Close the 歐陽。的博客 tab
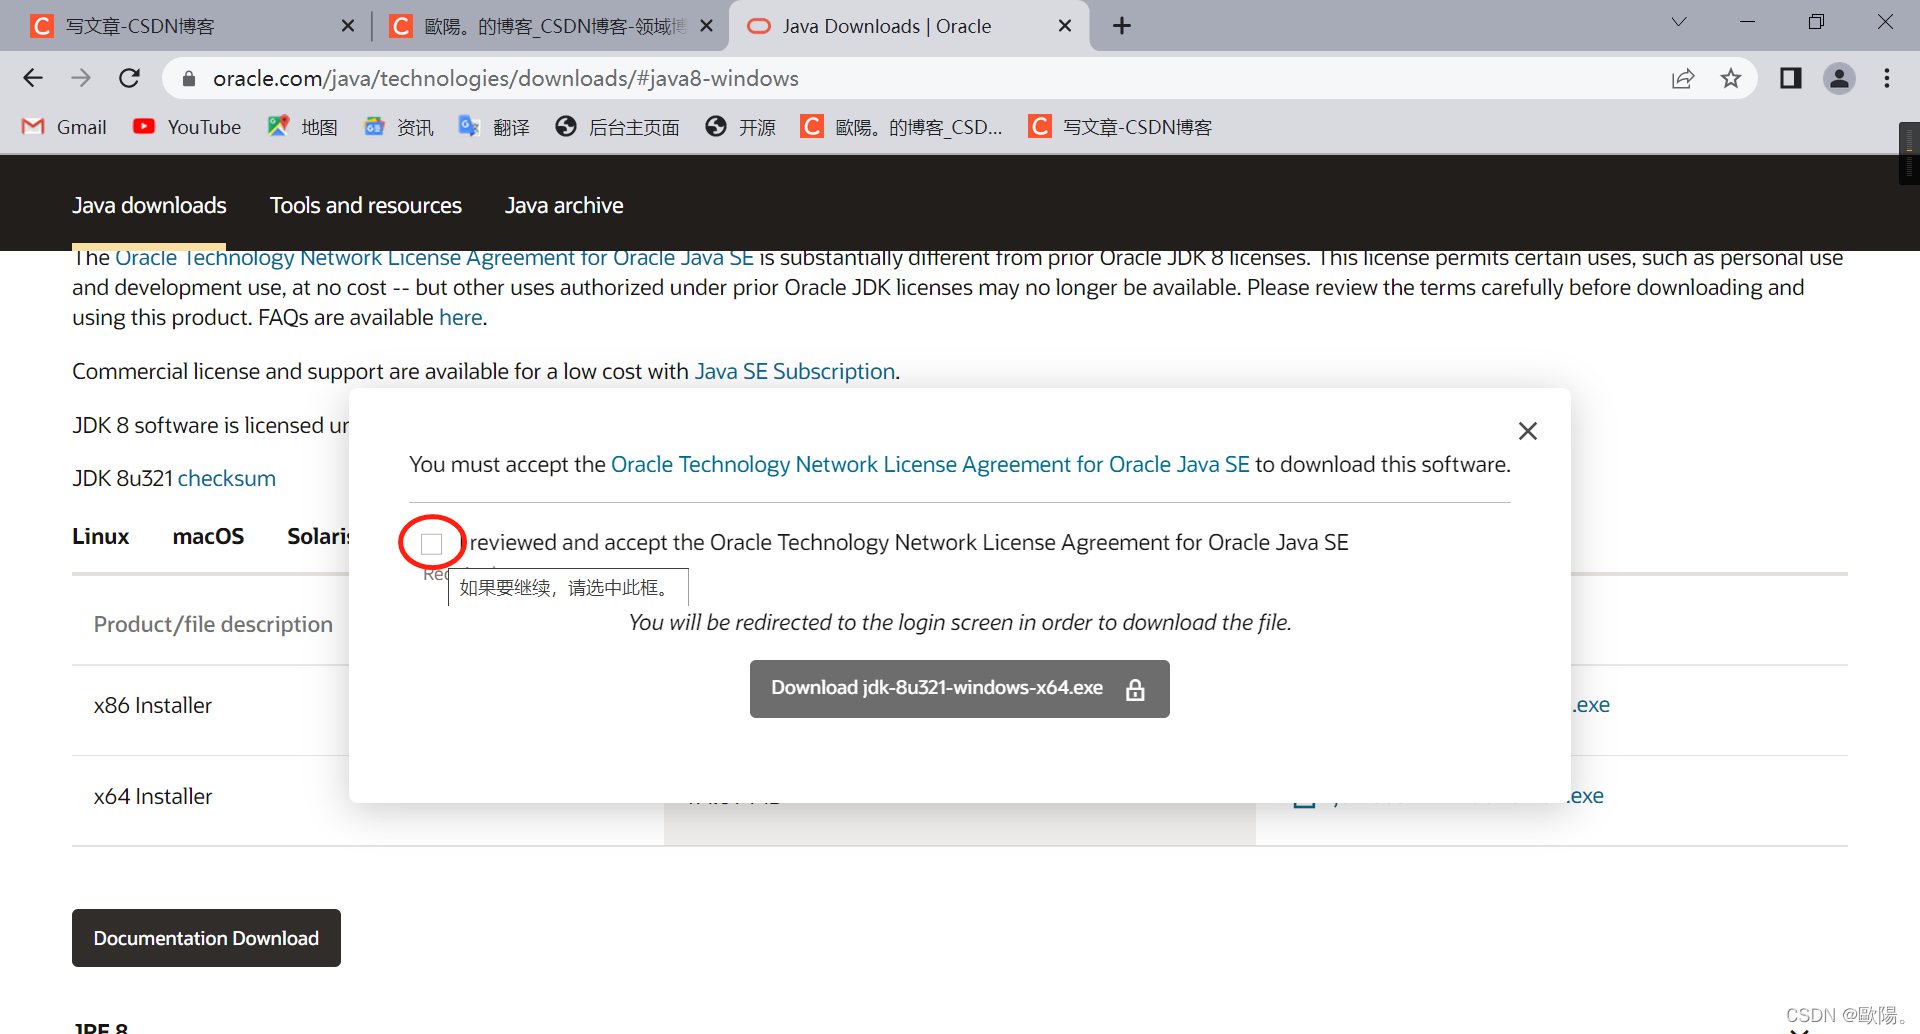Image resolution: width=1920 pixels, height=1034 pixels. point(706,26)
